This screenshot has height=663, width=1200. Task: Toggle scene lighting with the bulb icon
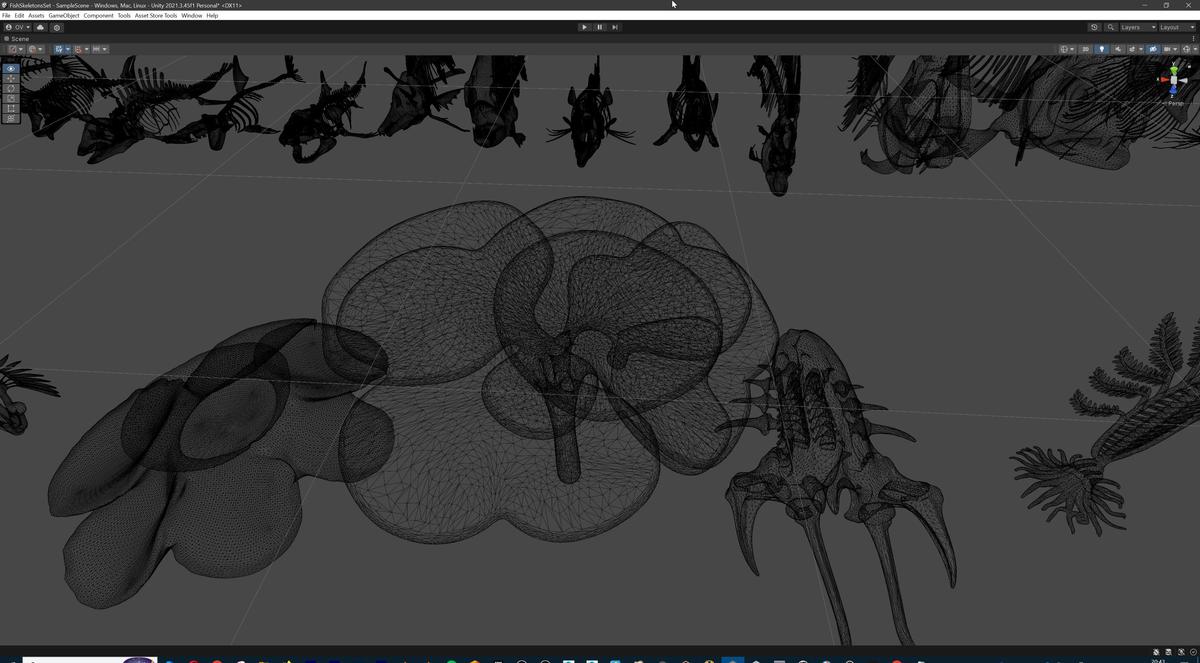point(1102,48)
